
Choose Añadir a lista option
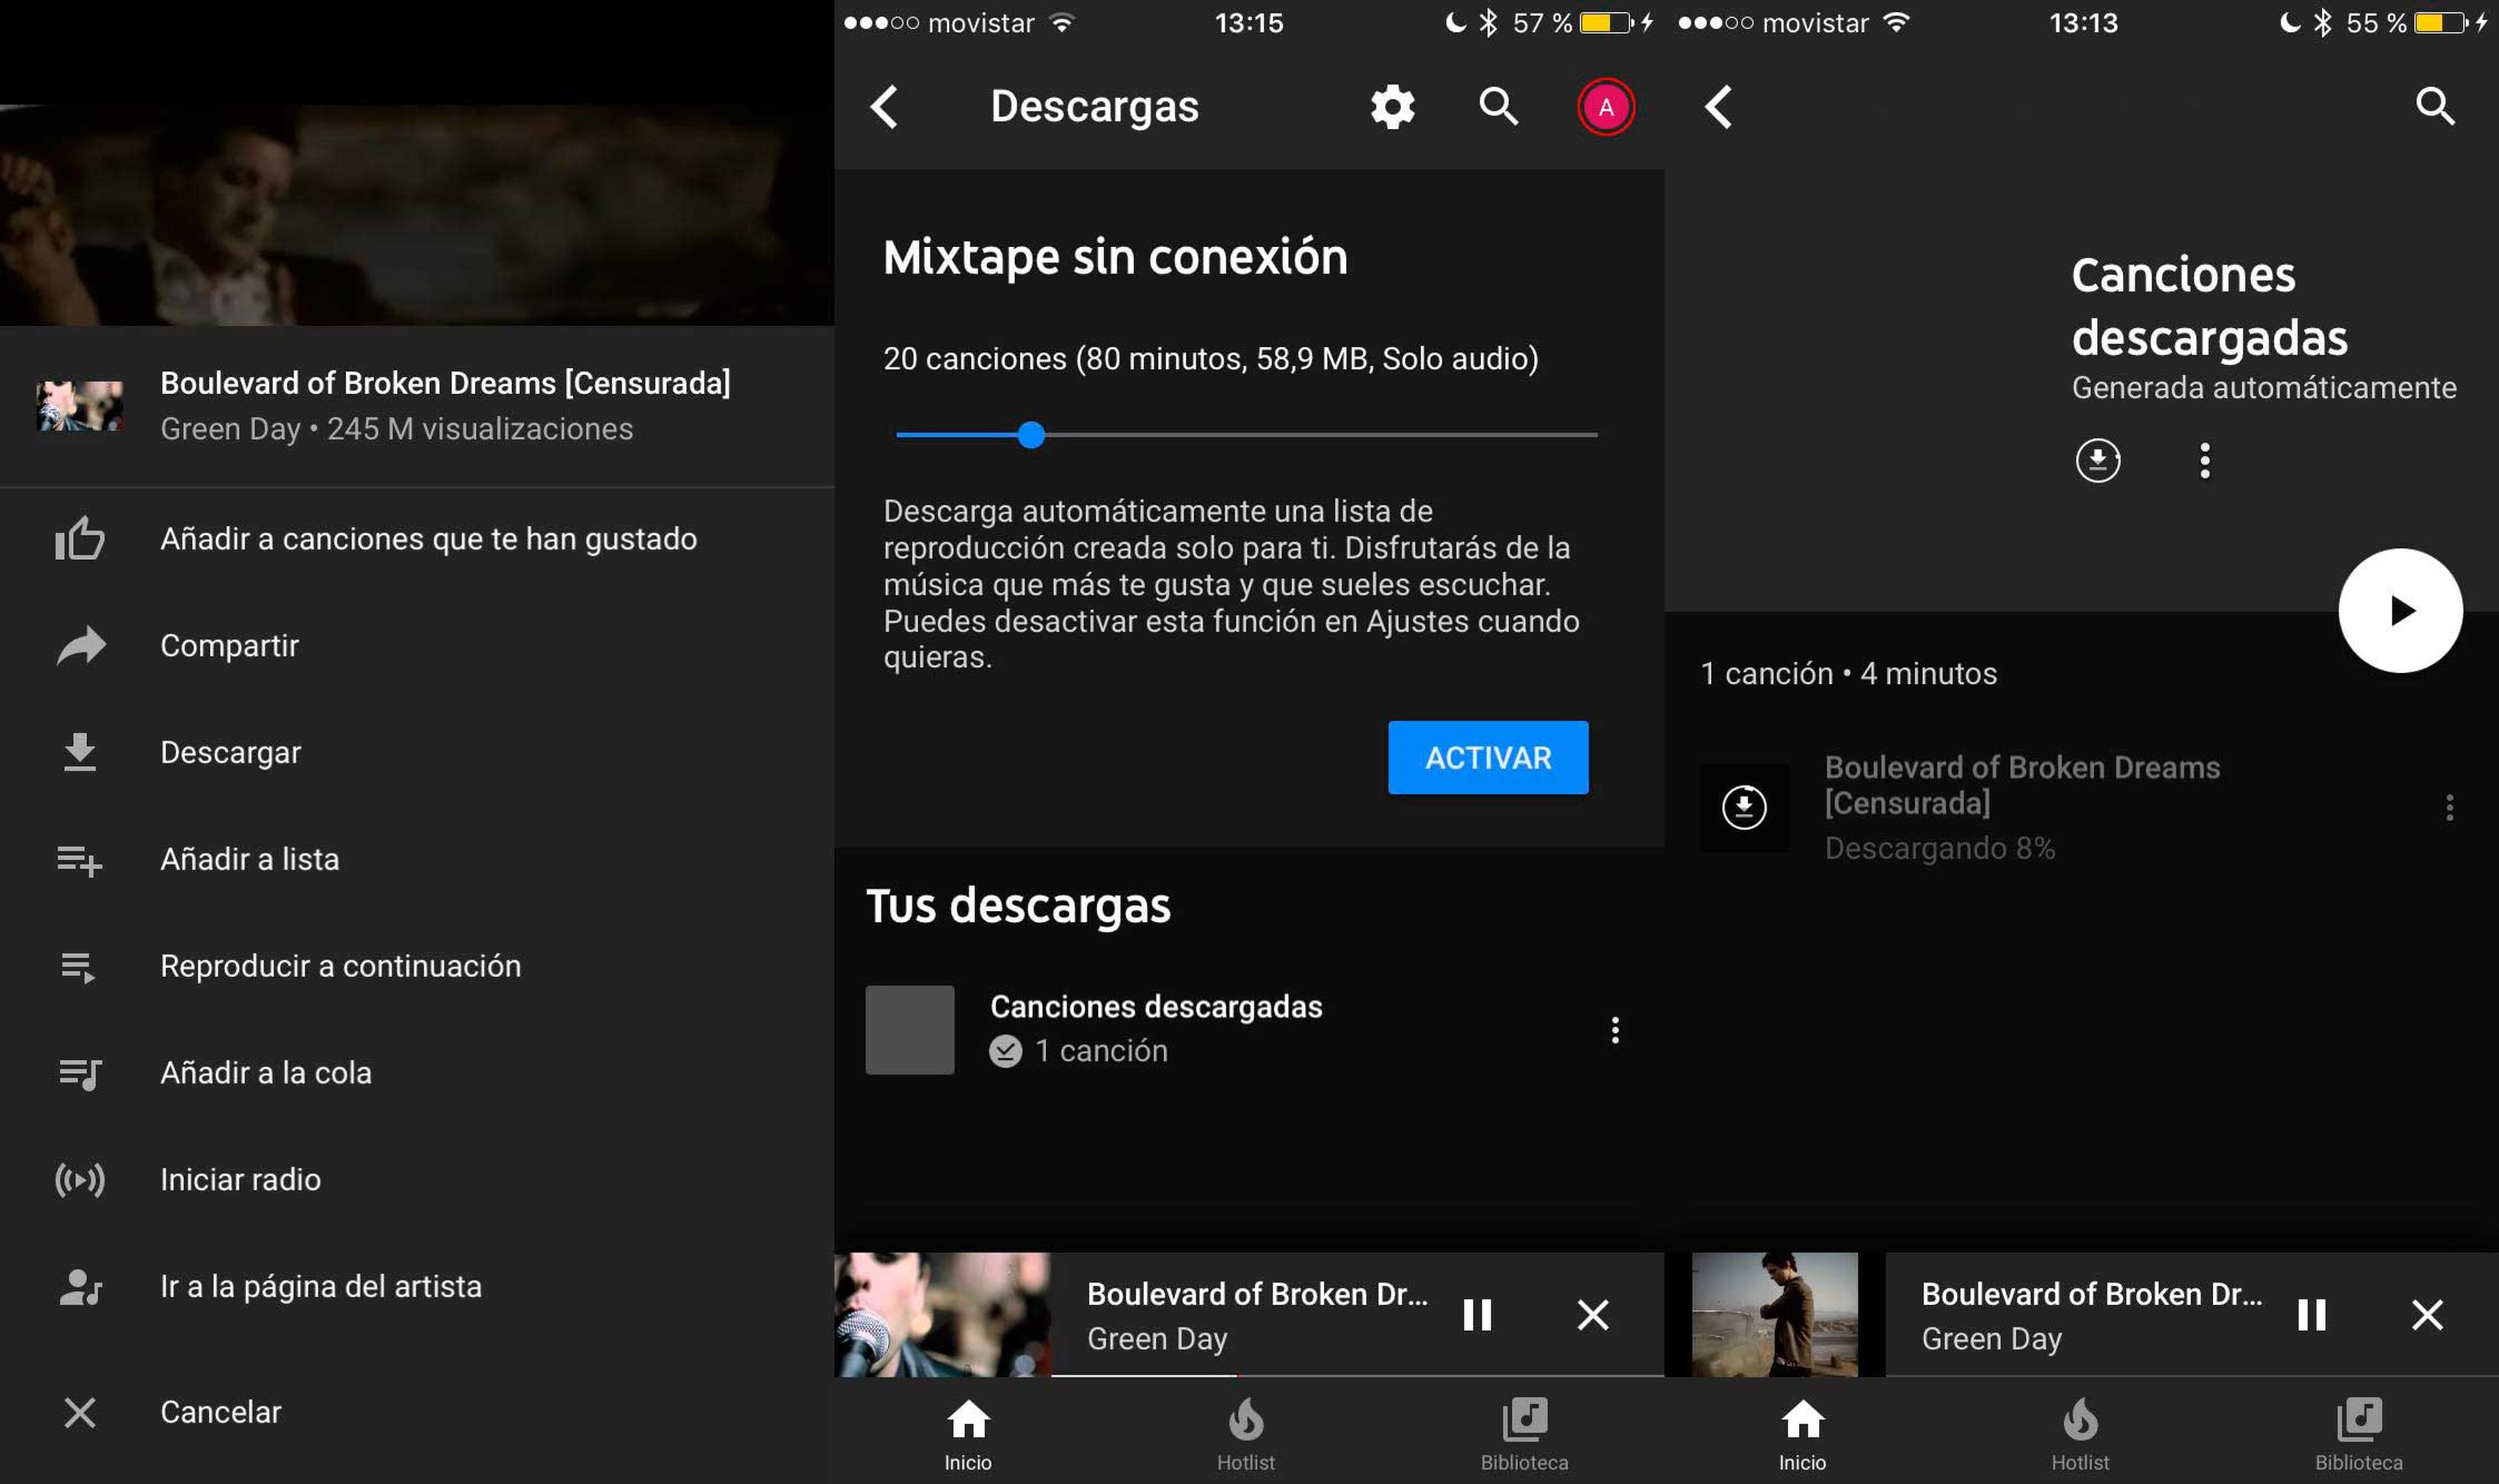[x=417, y=860]
